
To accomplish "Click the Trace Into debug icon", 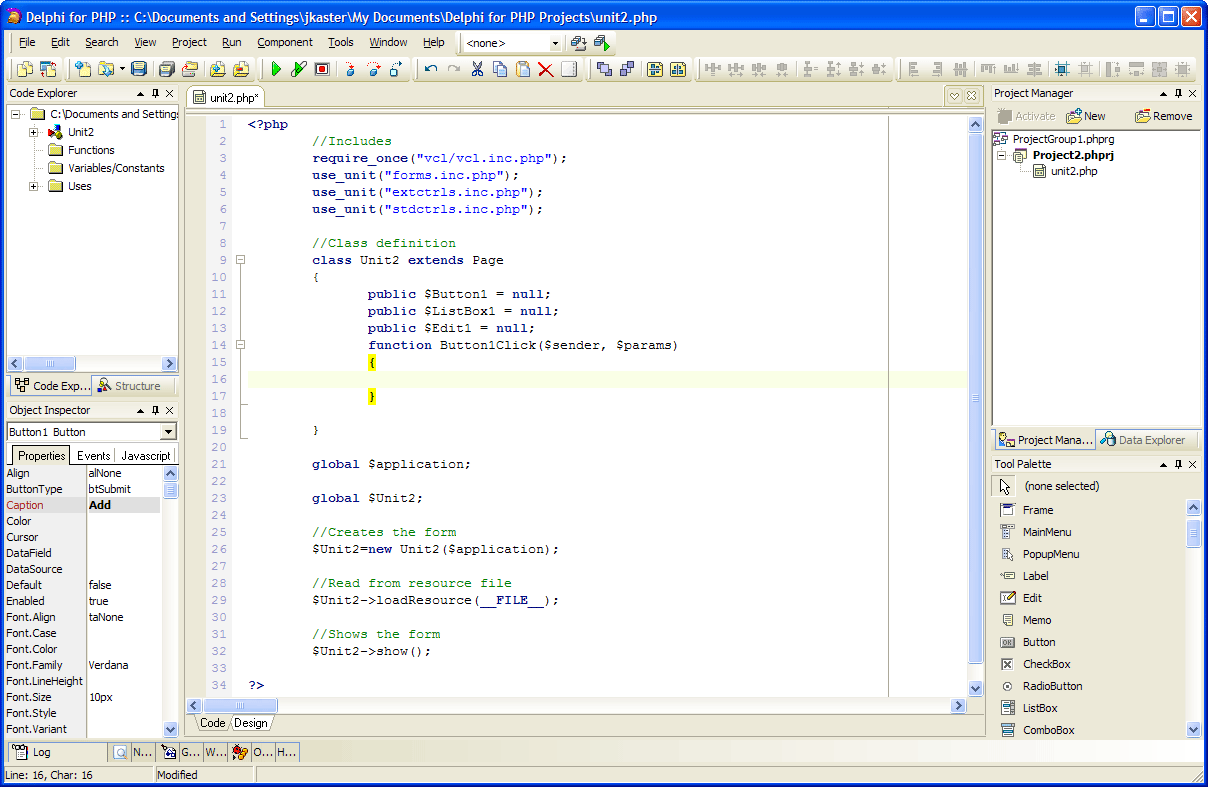I will point(350,69).
